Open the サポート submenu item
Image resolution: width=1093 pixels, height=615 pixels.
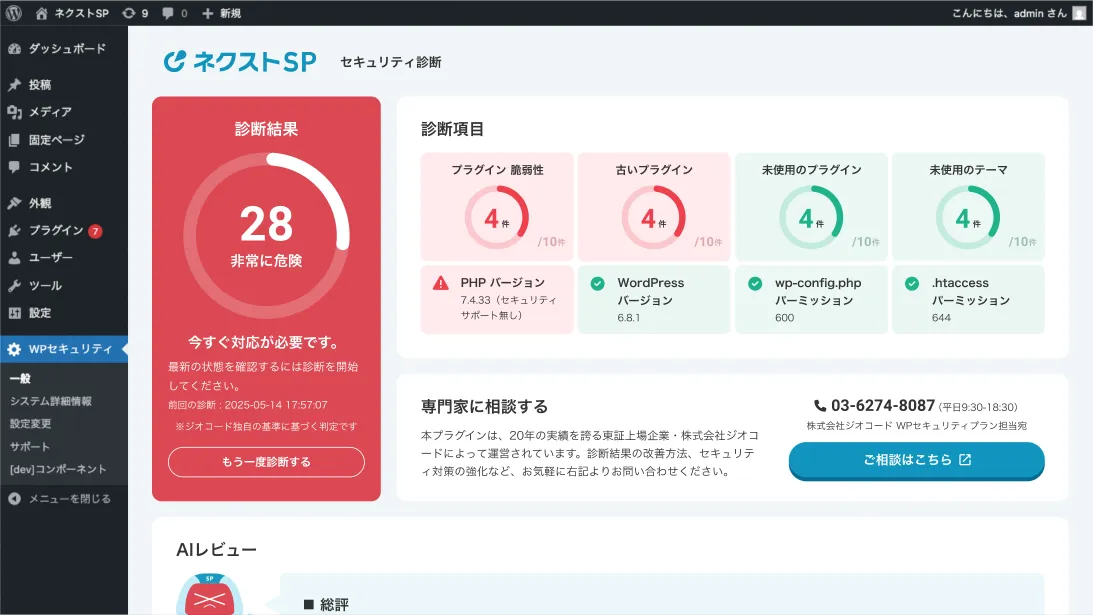[30, 446]
